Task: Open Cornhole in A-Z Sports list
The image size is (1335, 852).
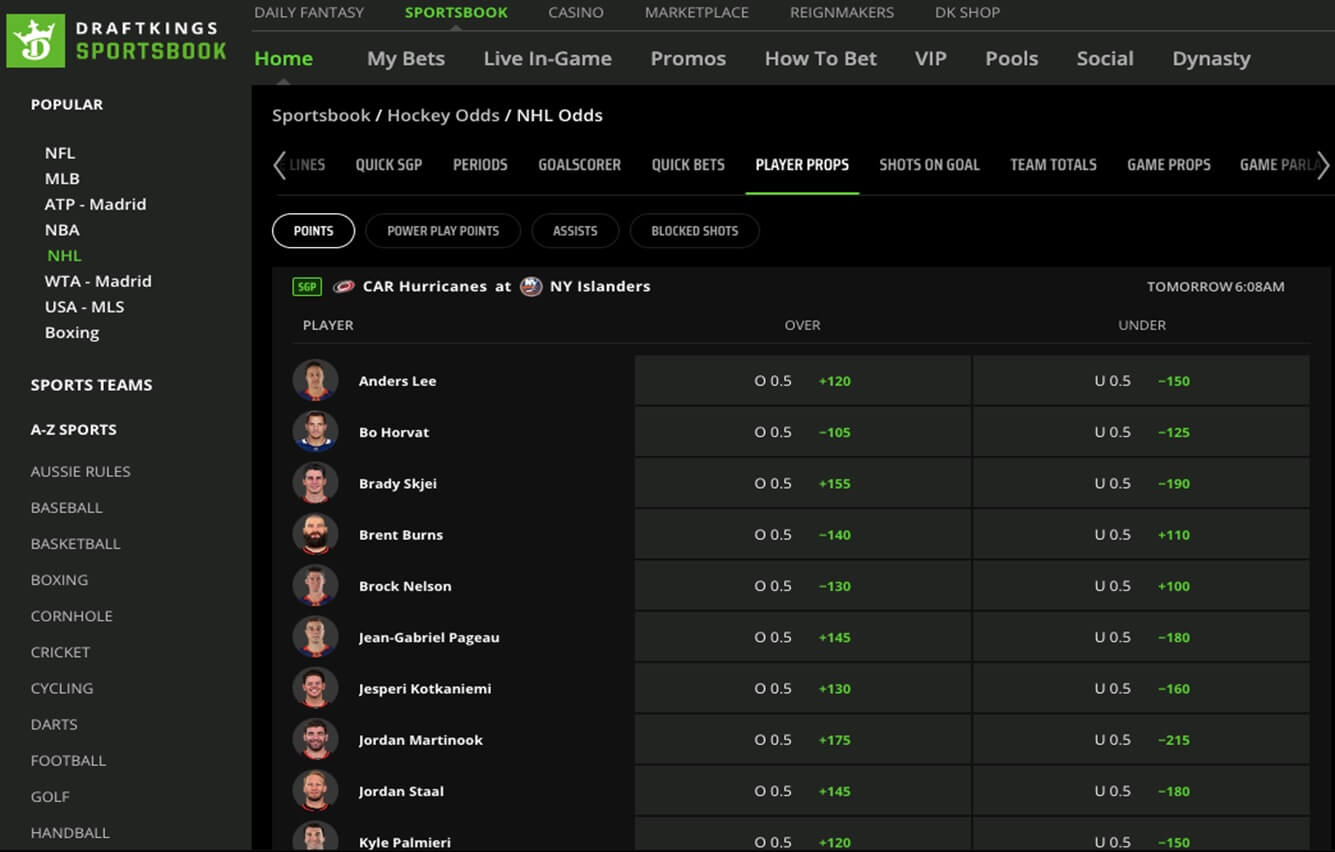Action: point(72,616)
